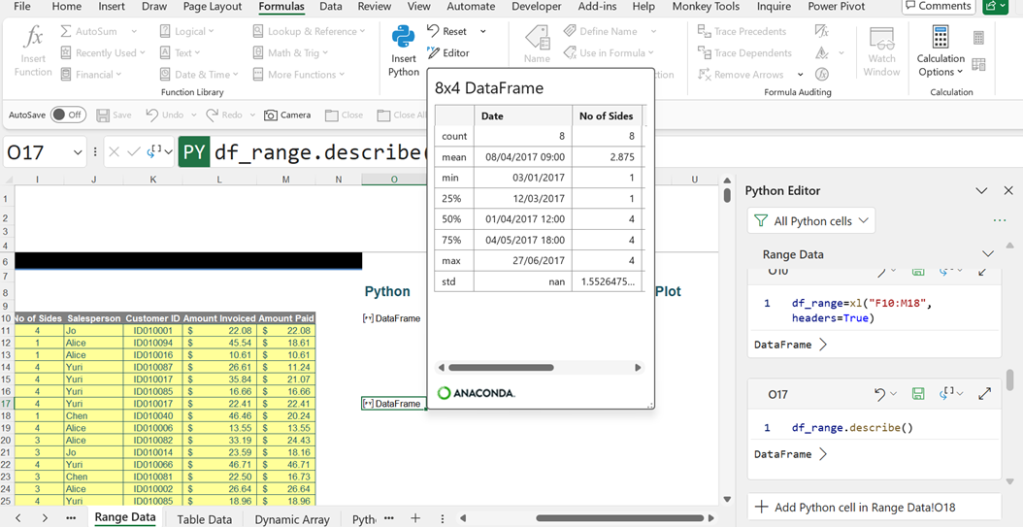Expand the O17 code editor box

click(x=984, y=394)
